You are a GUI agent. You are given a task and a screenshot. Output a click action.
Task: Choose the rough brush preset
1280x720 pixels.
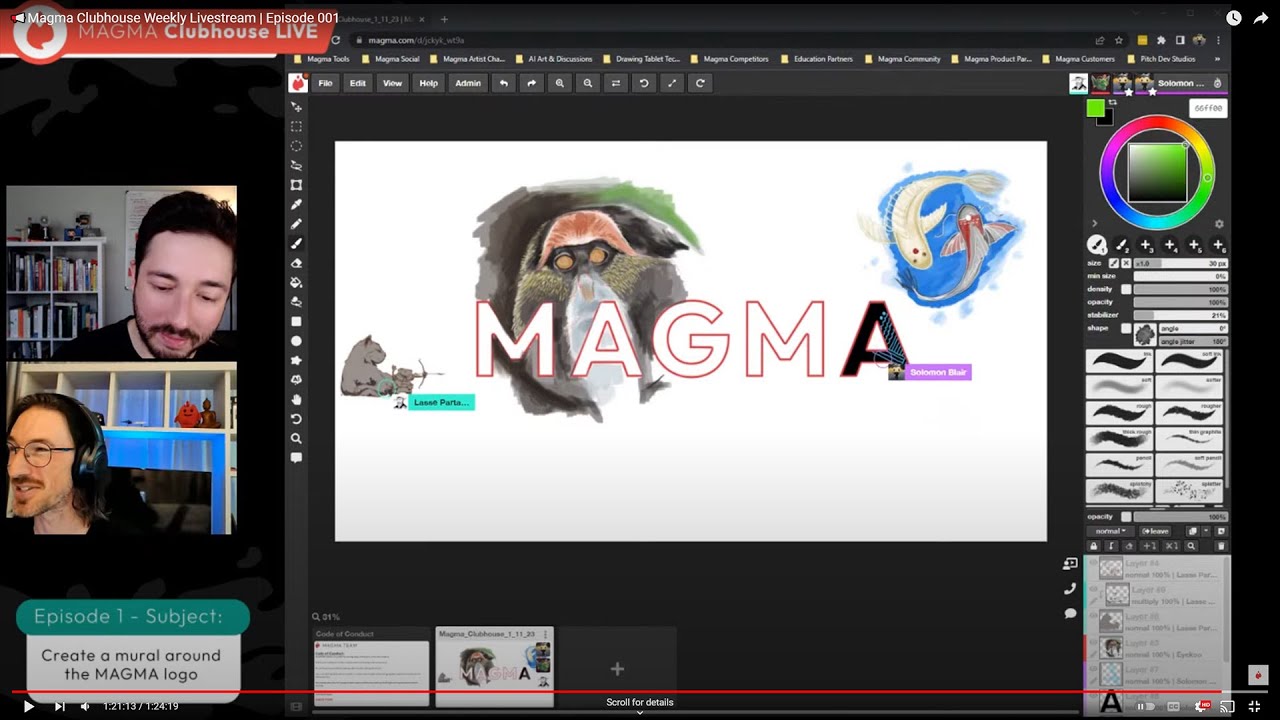(1119, 411)
